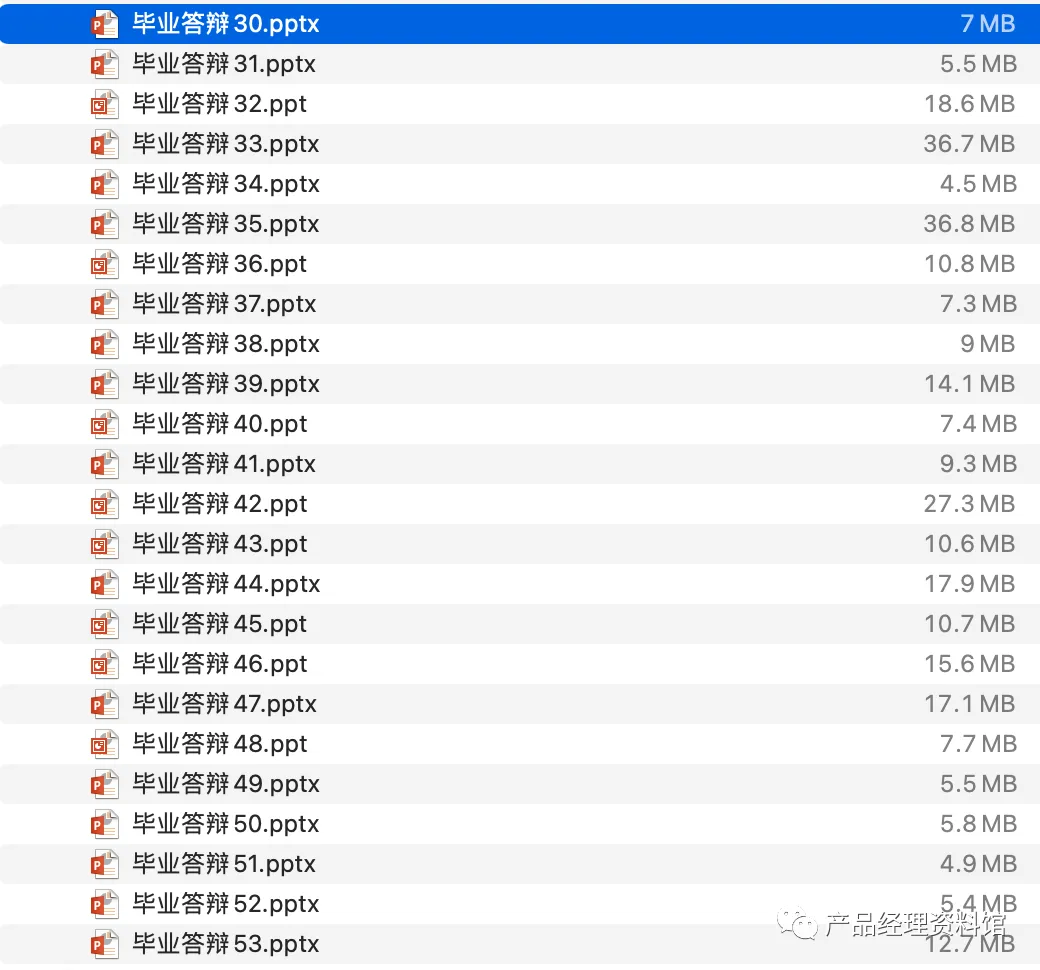Click the 36.7 MB size value
Screen dimensions: 1040x970
click(969, 144)
